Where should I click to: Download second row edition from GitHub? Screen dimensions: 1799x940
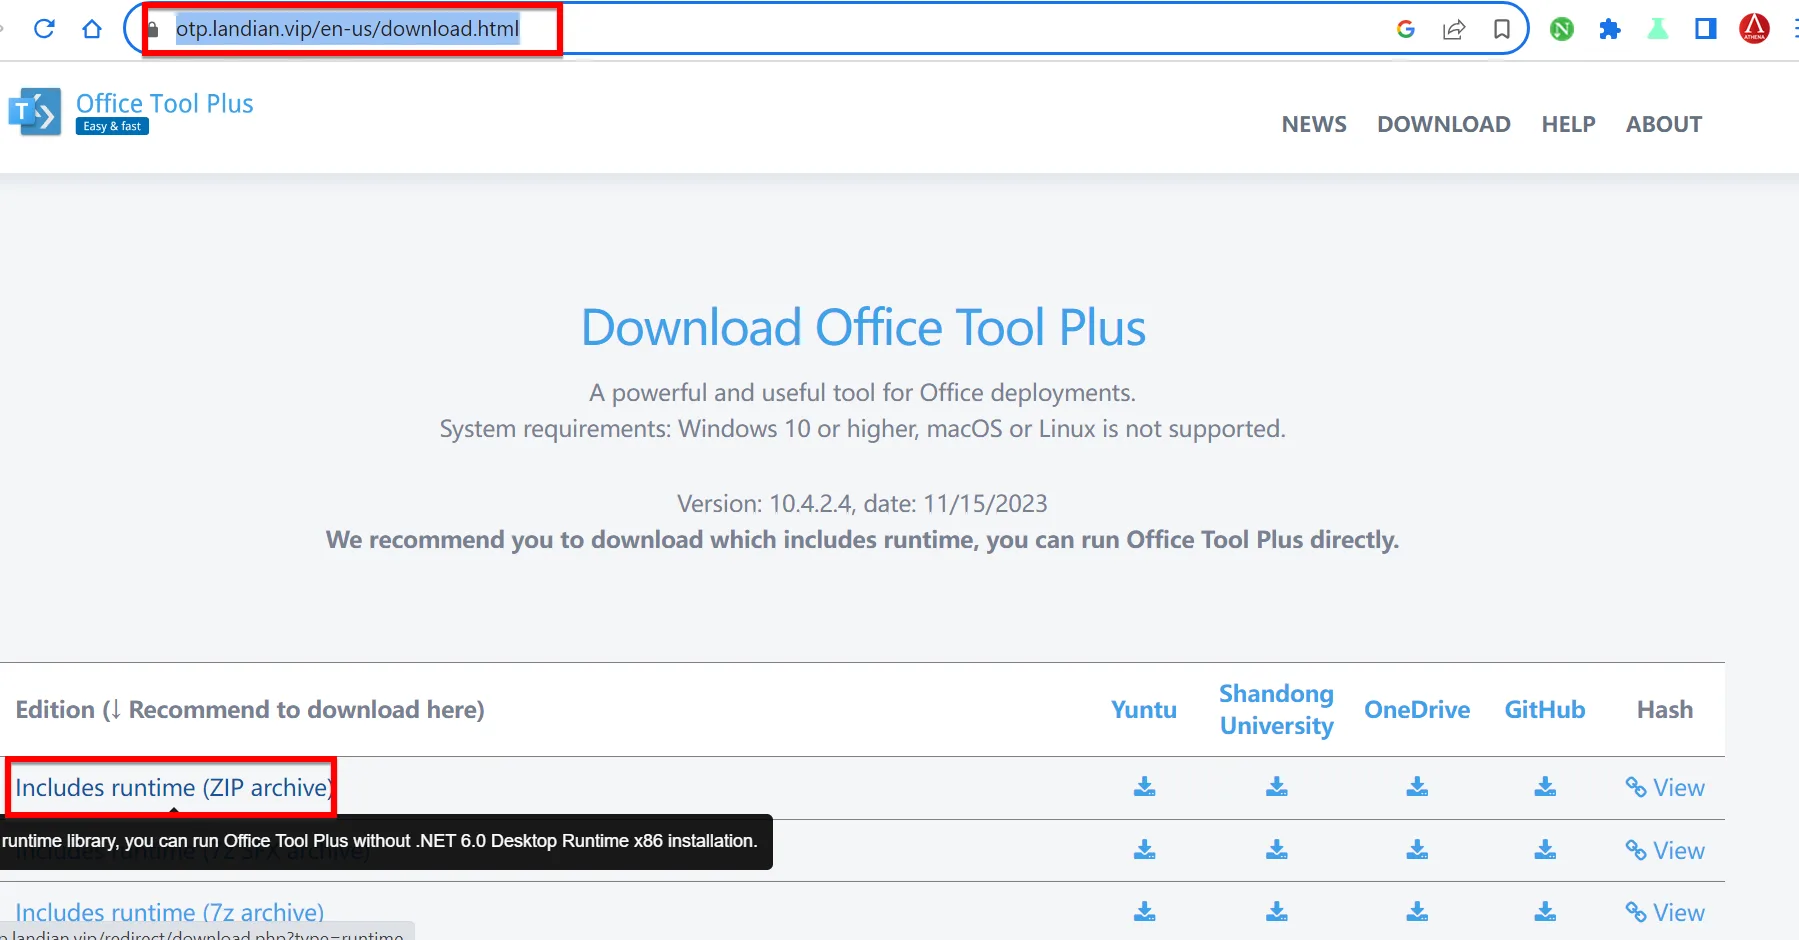pos(1545,850)
